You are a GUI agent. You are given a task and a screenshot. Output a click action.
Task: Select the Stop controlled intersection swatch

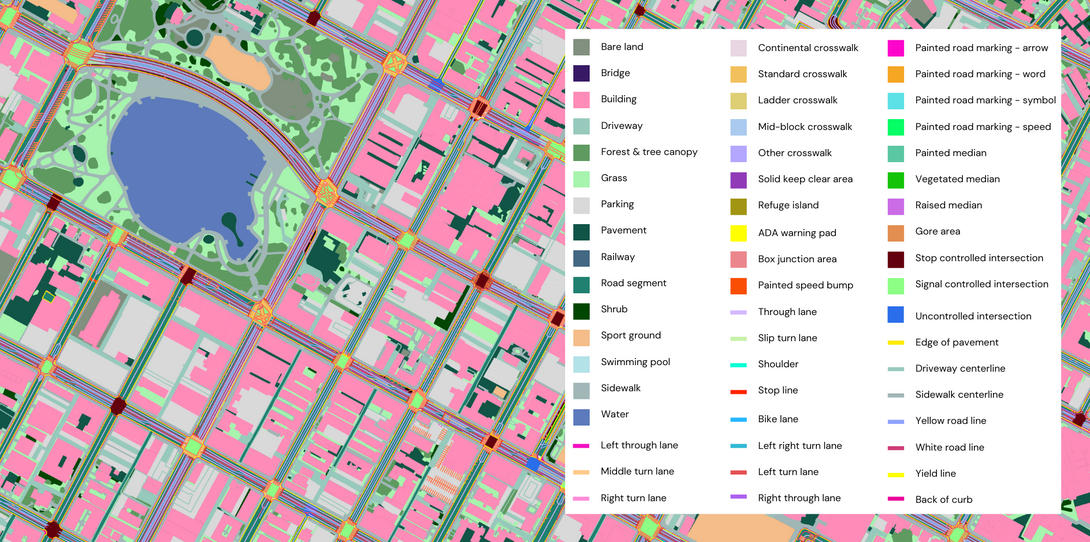tap(896, 259)
